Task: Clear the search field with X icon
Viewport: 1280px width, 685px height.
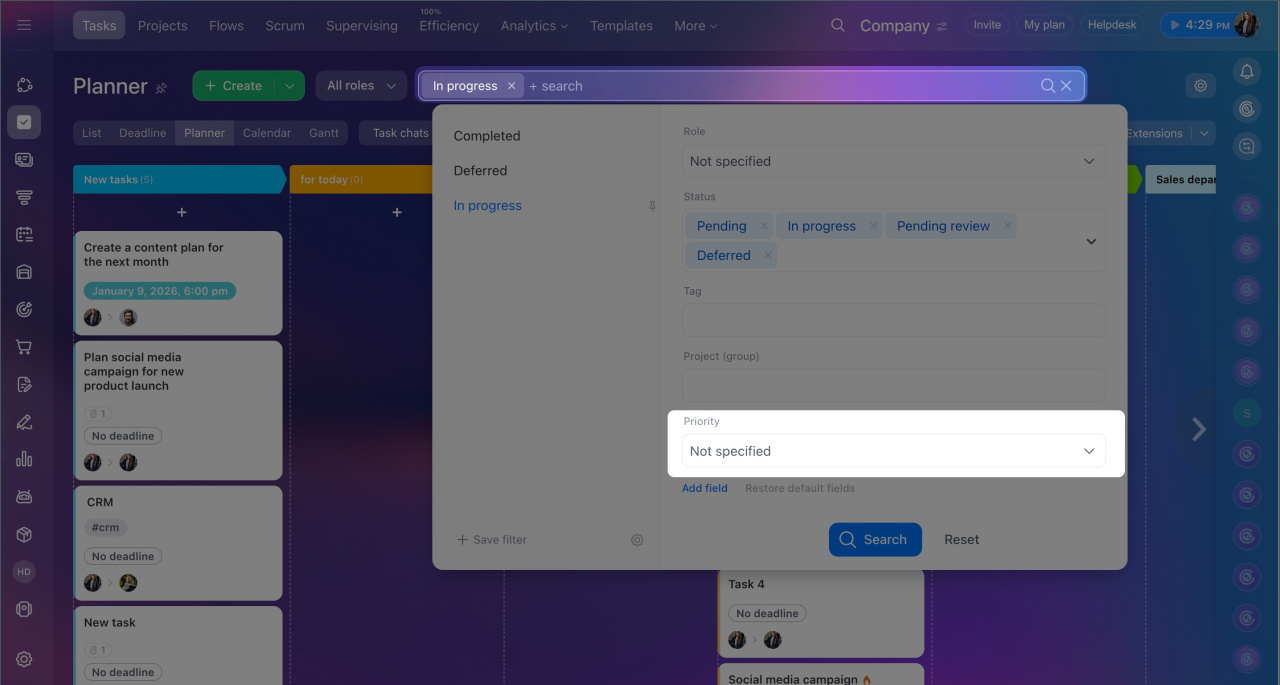Action: 1066,86
